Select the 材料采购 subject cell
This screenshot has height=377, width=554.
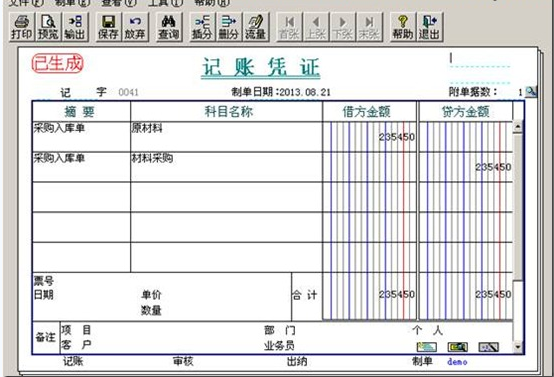226,167
